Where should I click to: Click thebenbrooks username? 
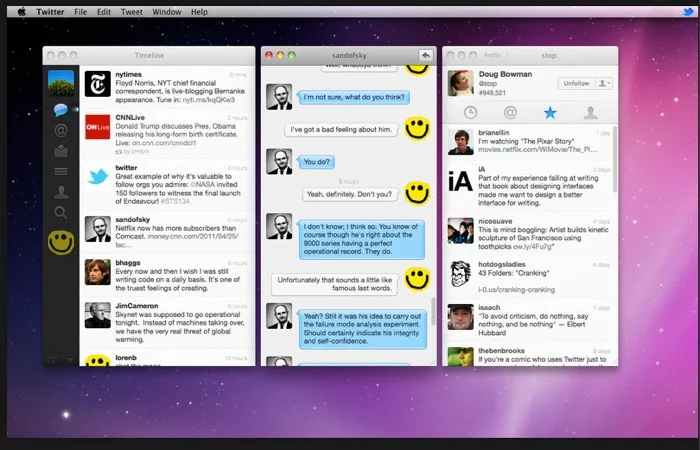click(x=501, y=350)
